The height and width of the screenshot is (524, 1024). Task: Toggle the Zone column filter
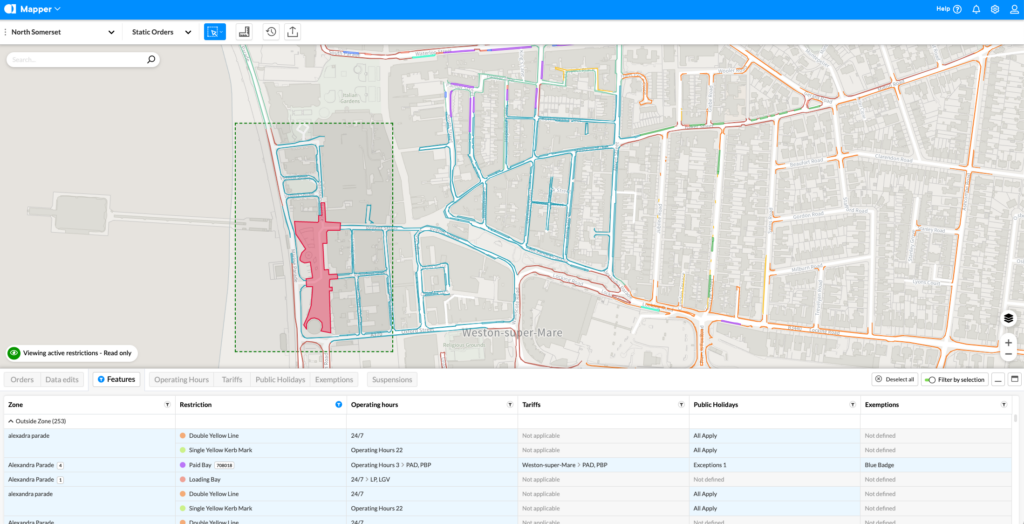[167, 405]
